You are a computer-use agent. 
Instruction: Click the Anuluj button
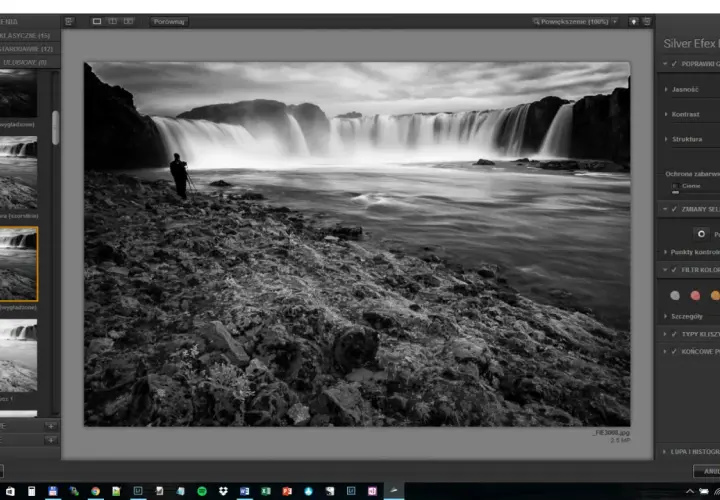point(707,472)
